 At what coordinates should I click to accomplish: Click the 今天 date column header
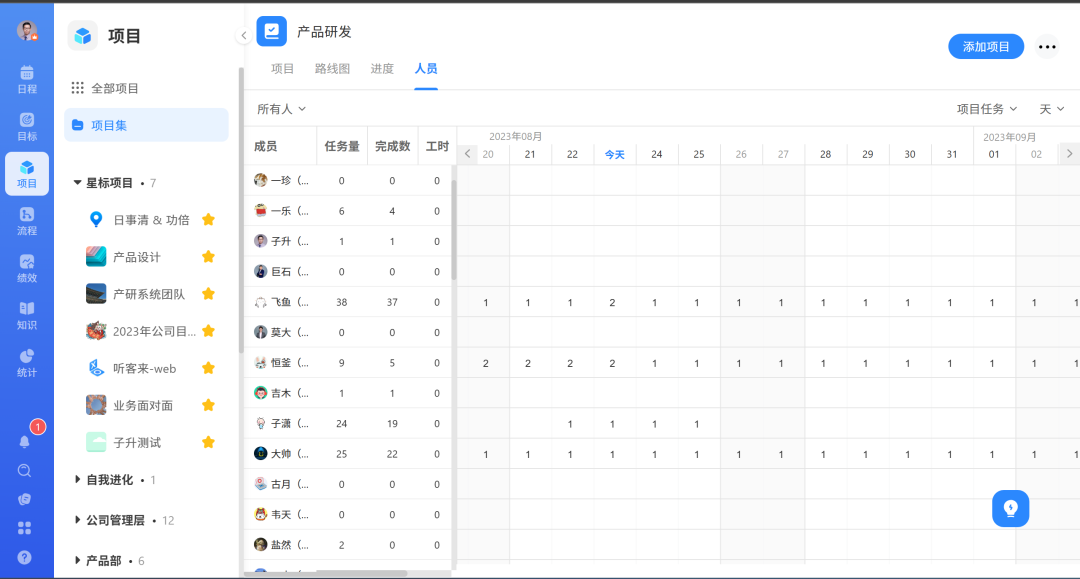[x=614, y=154]
